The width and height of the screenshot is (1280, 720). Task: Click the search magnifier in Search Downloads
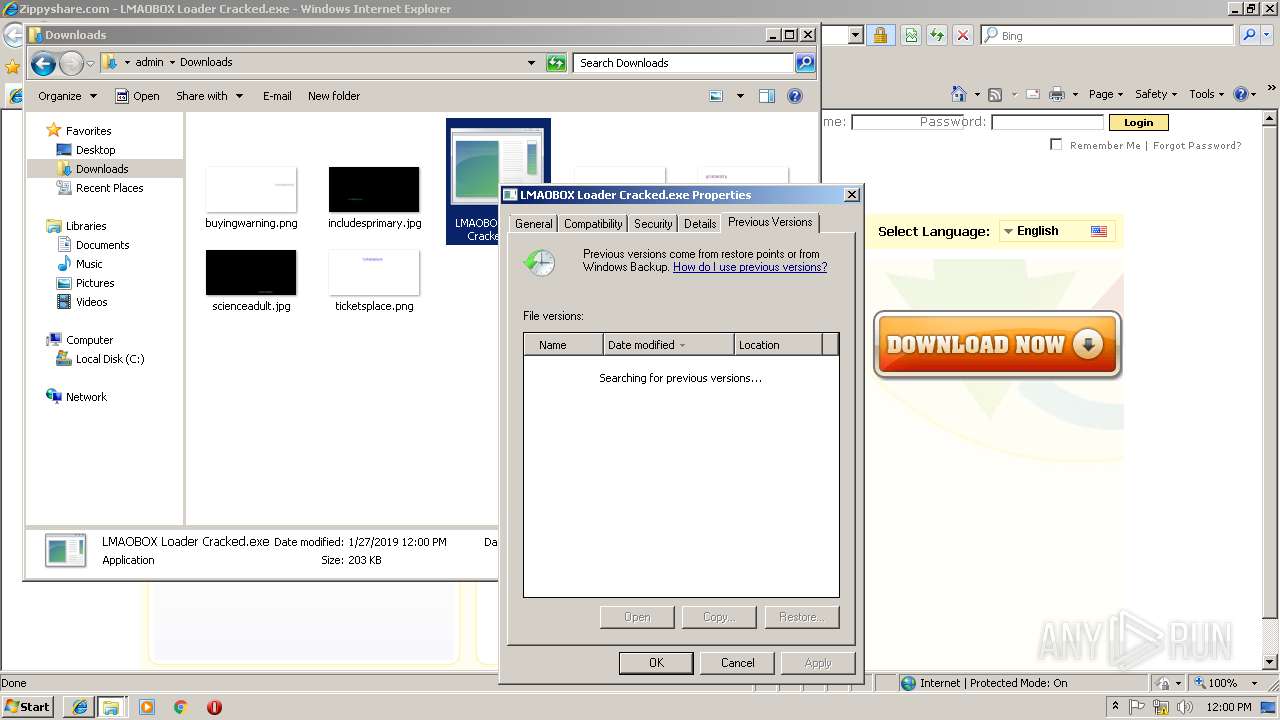coord(805,63)
